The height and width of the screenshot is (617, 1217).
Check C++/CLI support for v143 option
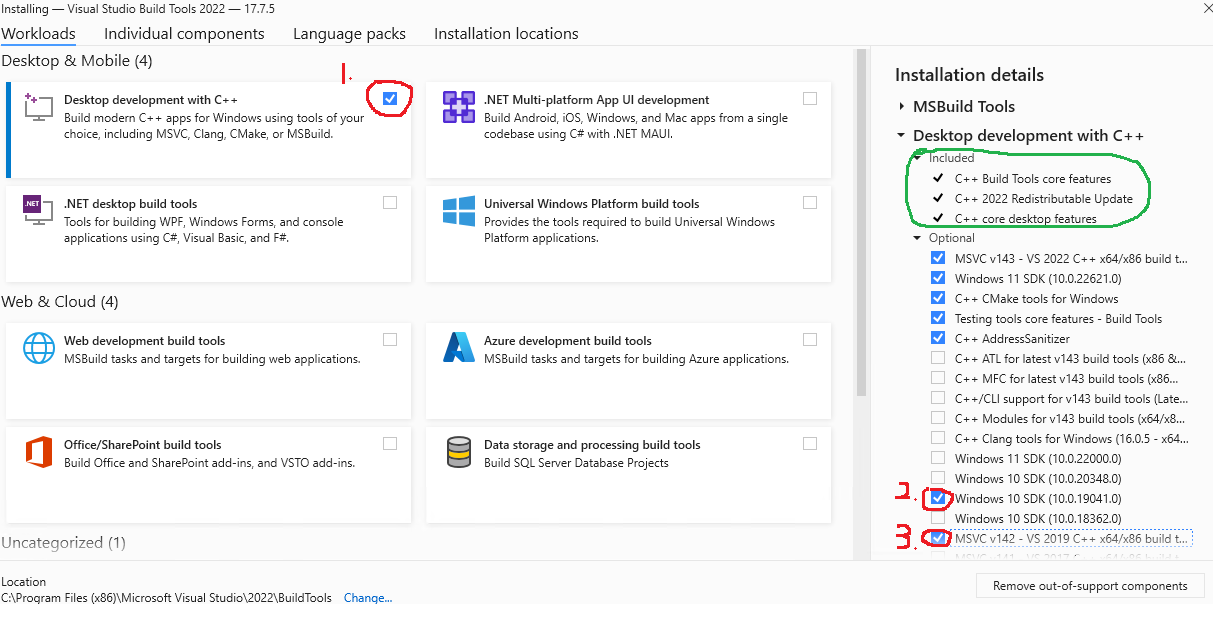pos(938,398)
